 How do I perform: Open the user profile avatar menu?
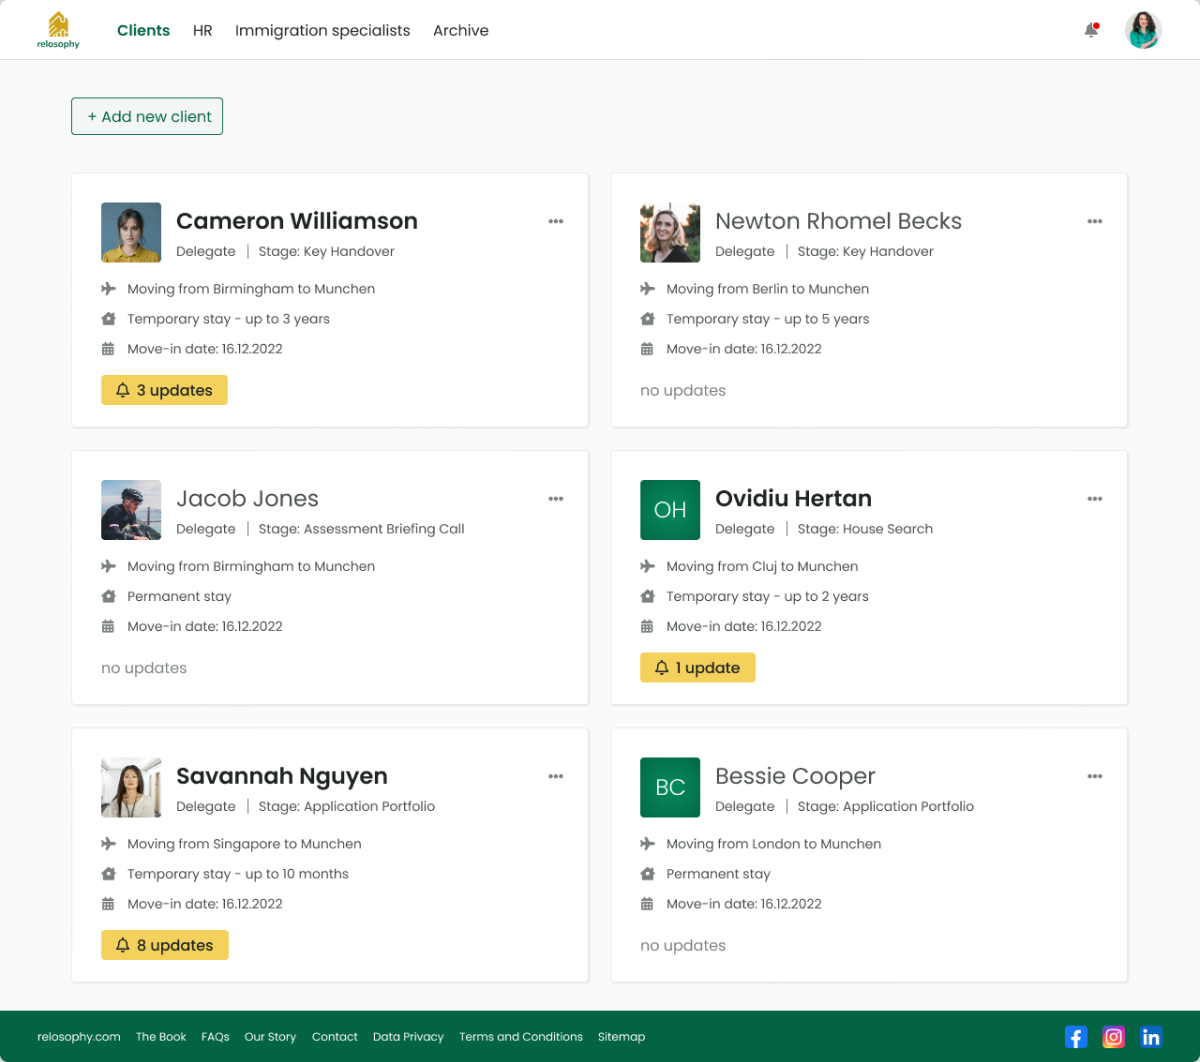coord(1143,30)
